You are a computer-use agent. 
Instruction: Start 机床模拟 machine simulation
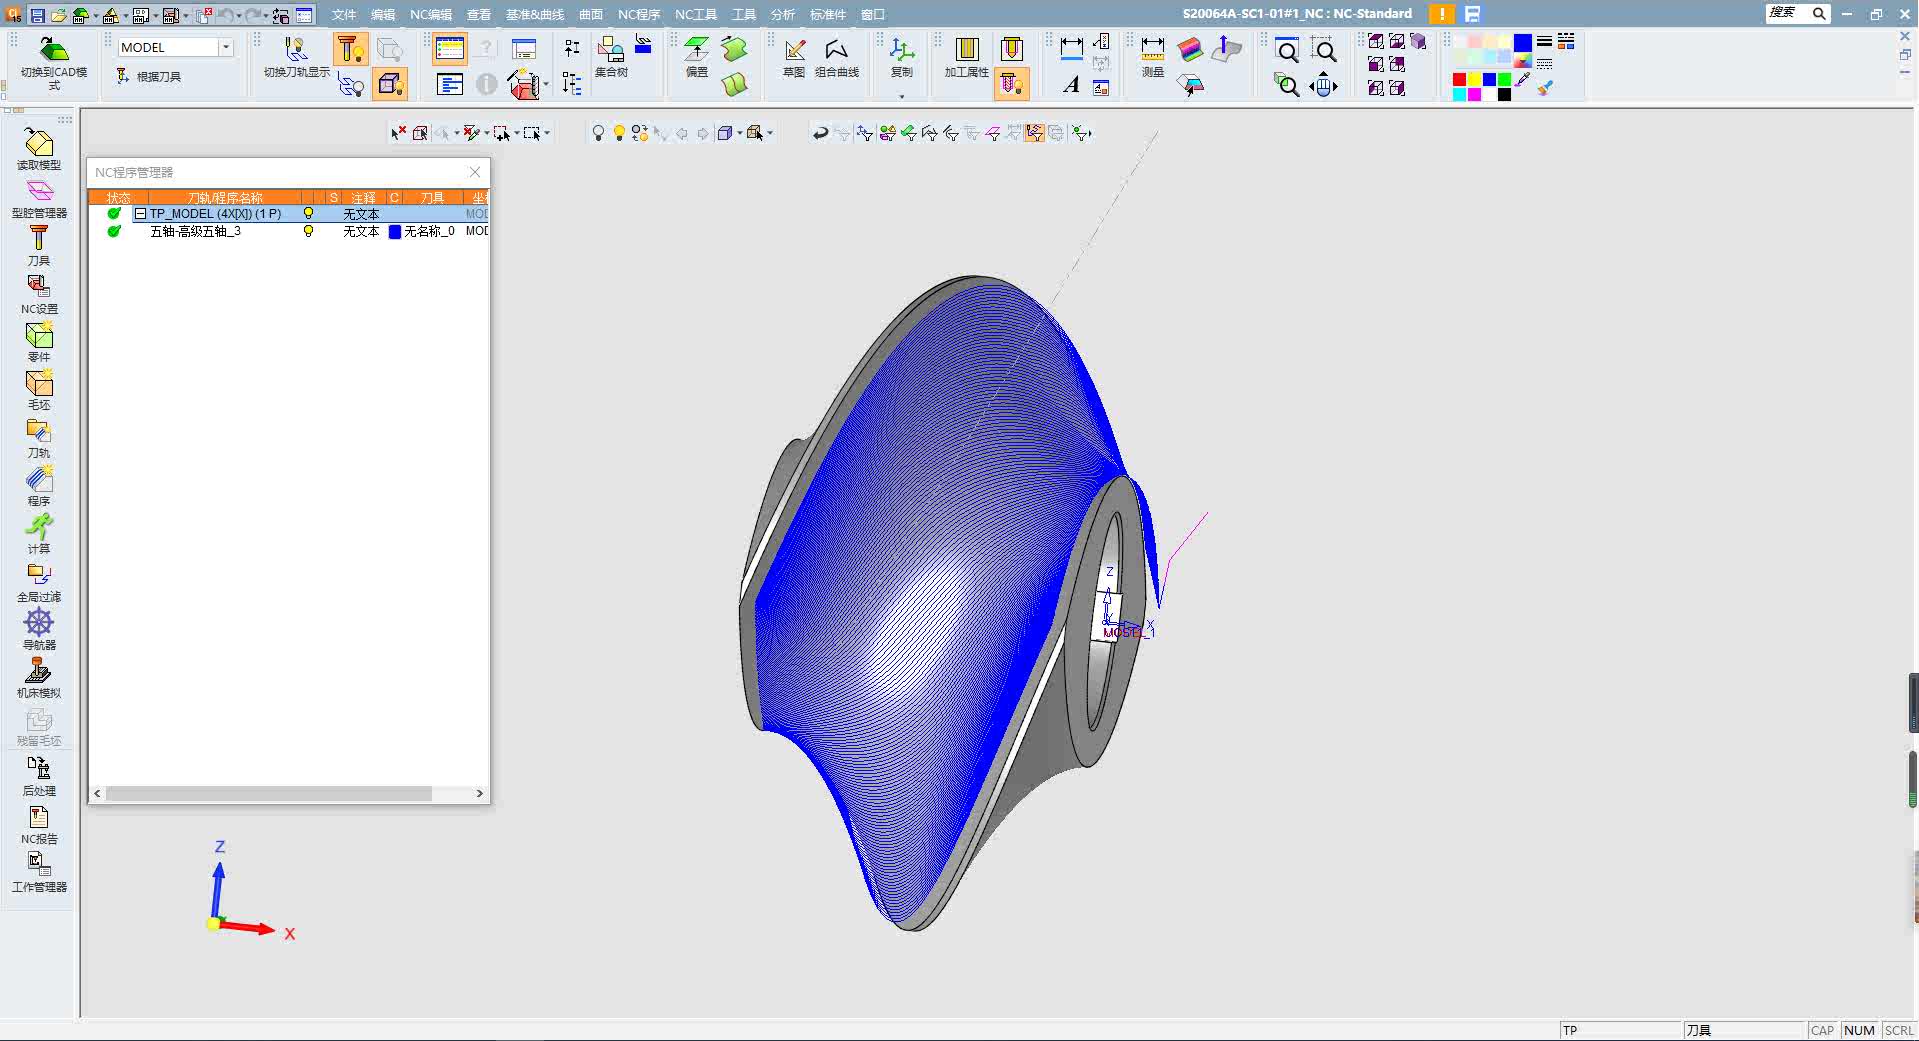click(39, 678)
